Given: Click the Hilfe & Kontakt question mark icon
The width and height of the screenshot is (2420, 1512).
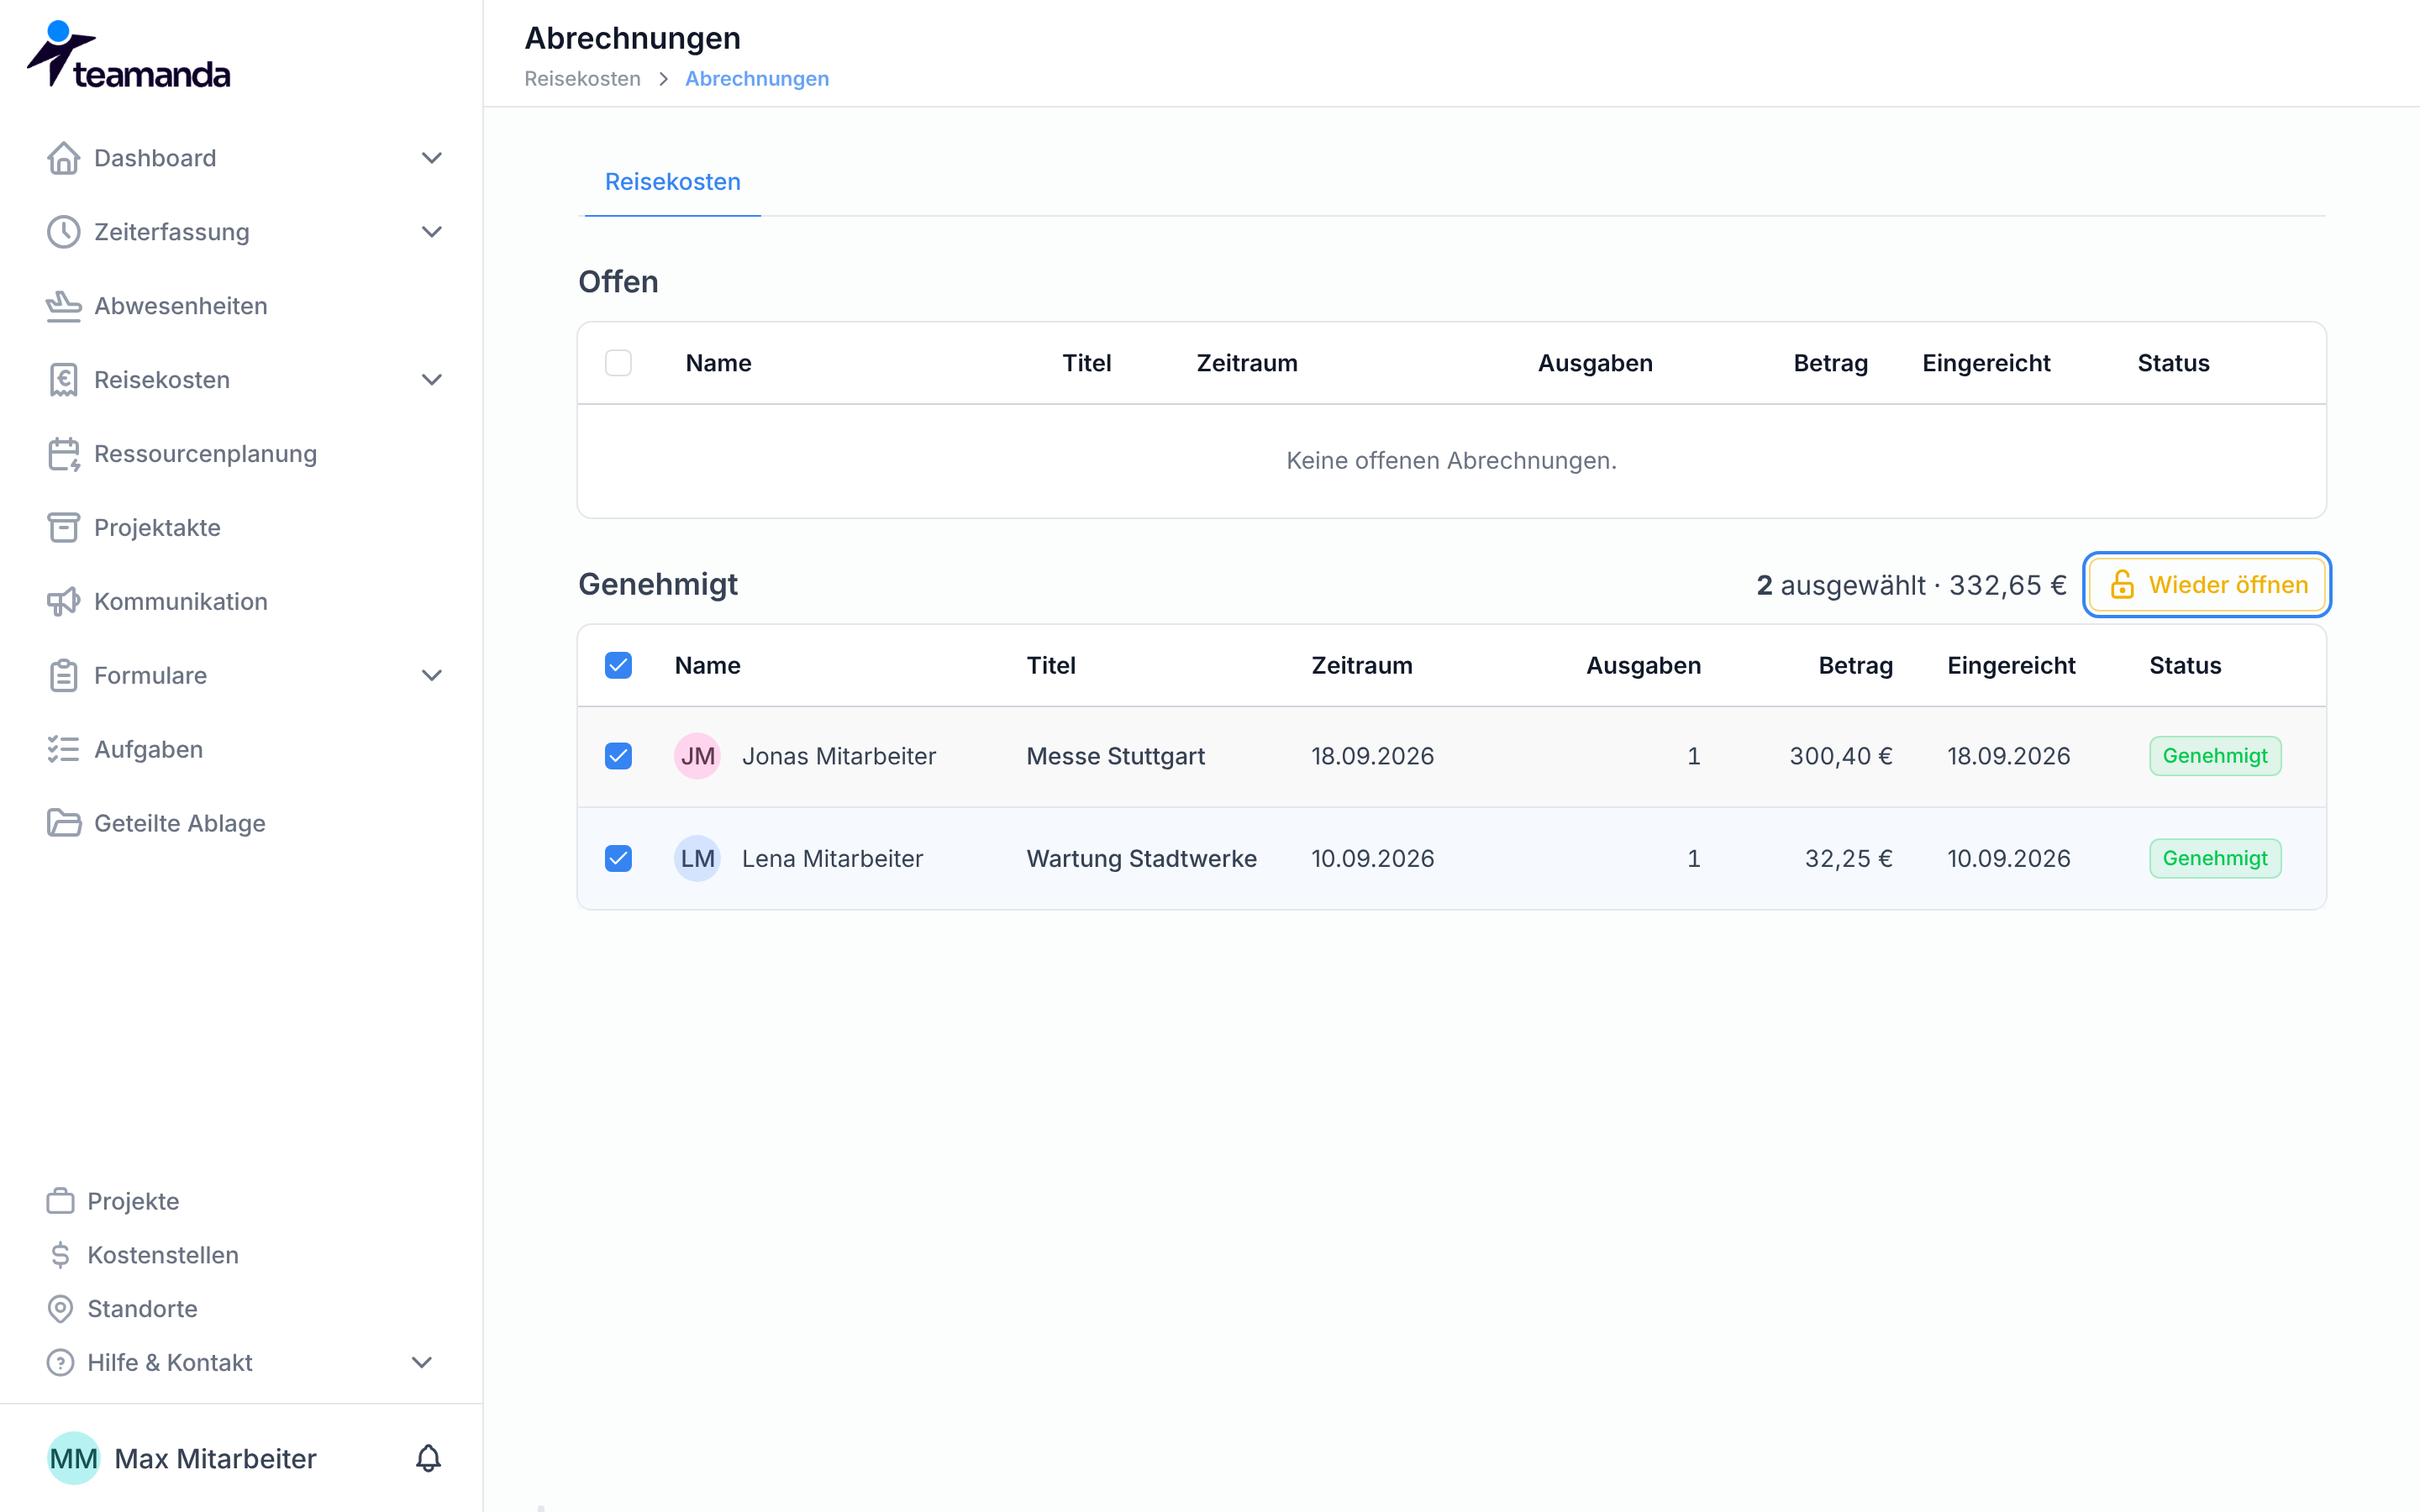Looking at the screenshot, I should [60, 1363].
